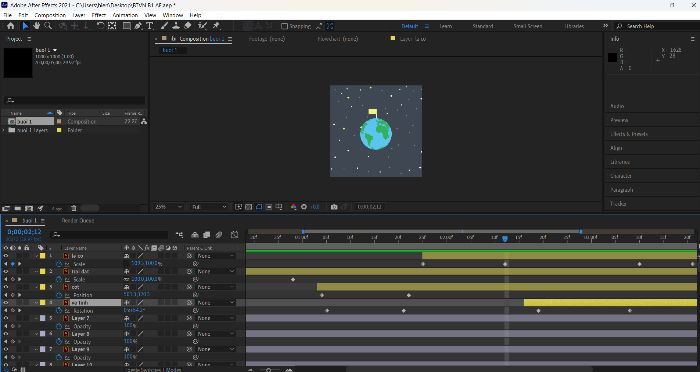Select the Pan Behind anchor point tool

click(112, 26)
